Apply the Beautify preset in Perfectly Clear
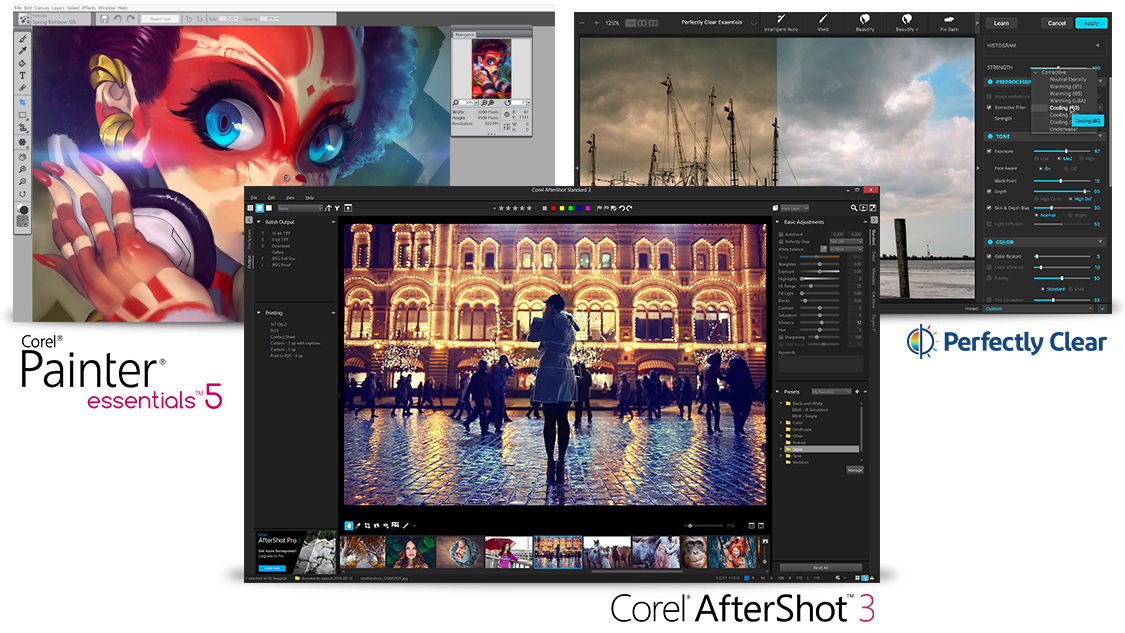 tap(865, 23)
